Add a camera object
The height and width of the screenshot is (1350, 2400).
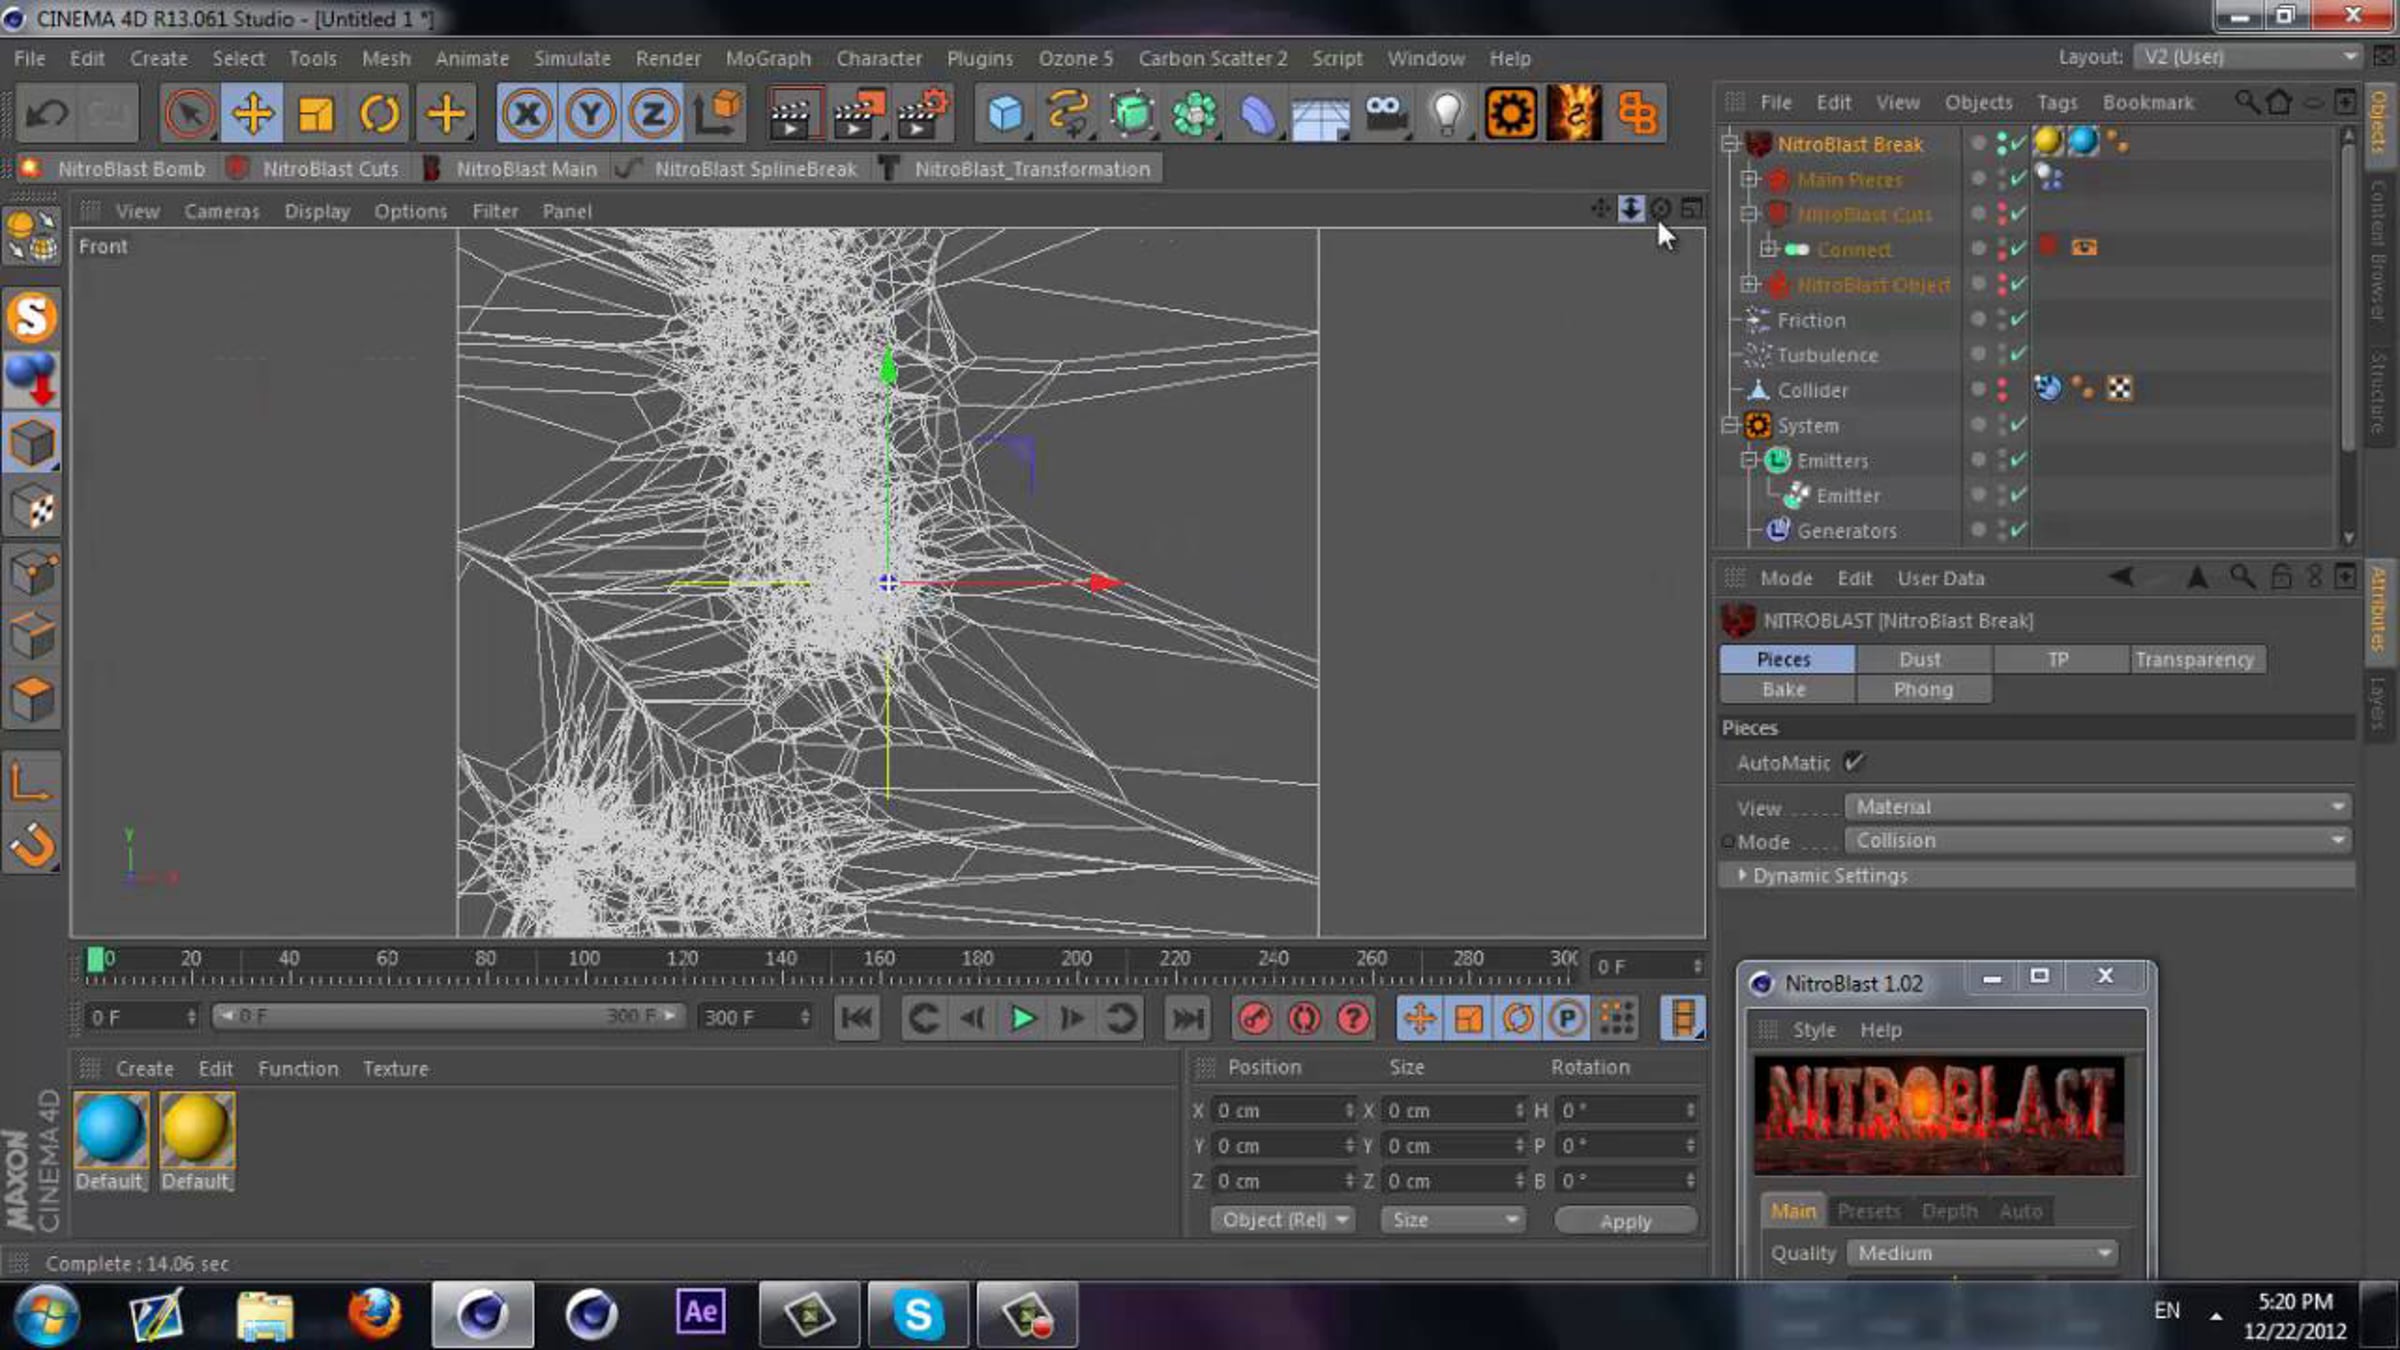tap(1385, 113)
